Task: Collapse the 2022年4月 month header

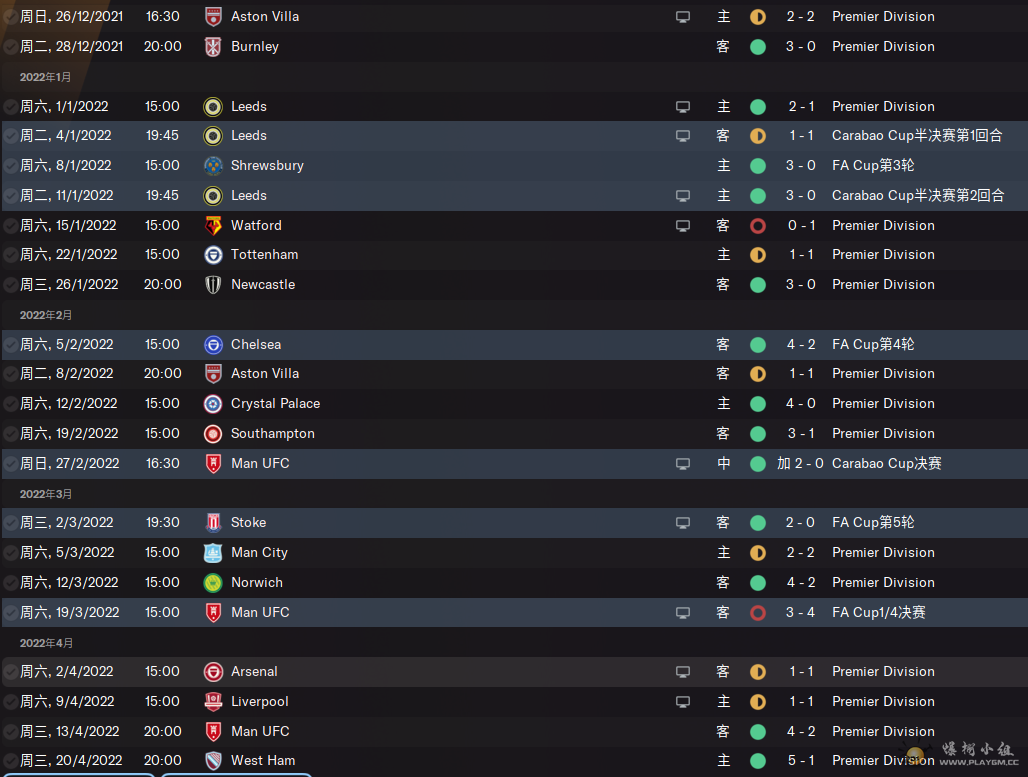Action: click(x=46, y=643)
